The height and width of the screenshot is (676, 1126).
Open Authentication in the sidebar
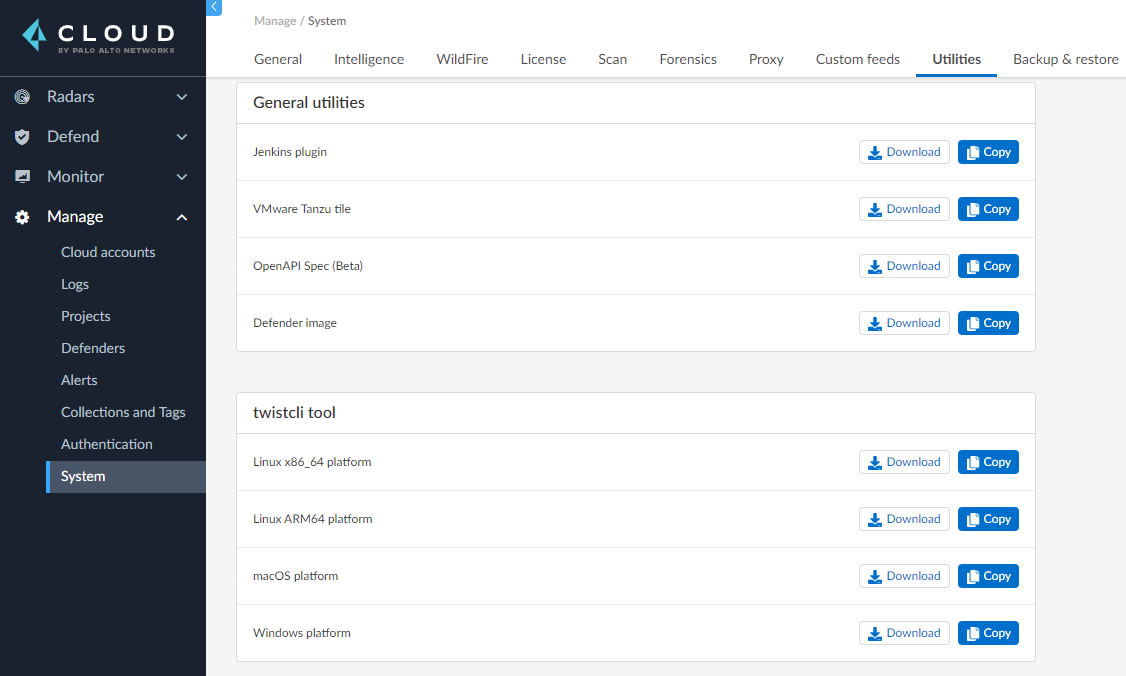[x=106, y=444]
